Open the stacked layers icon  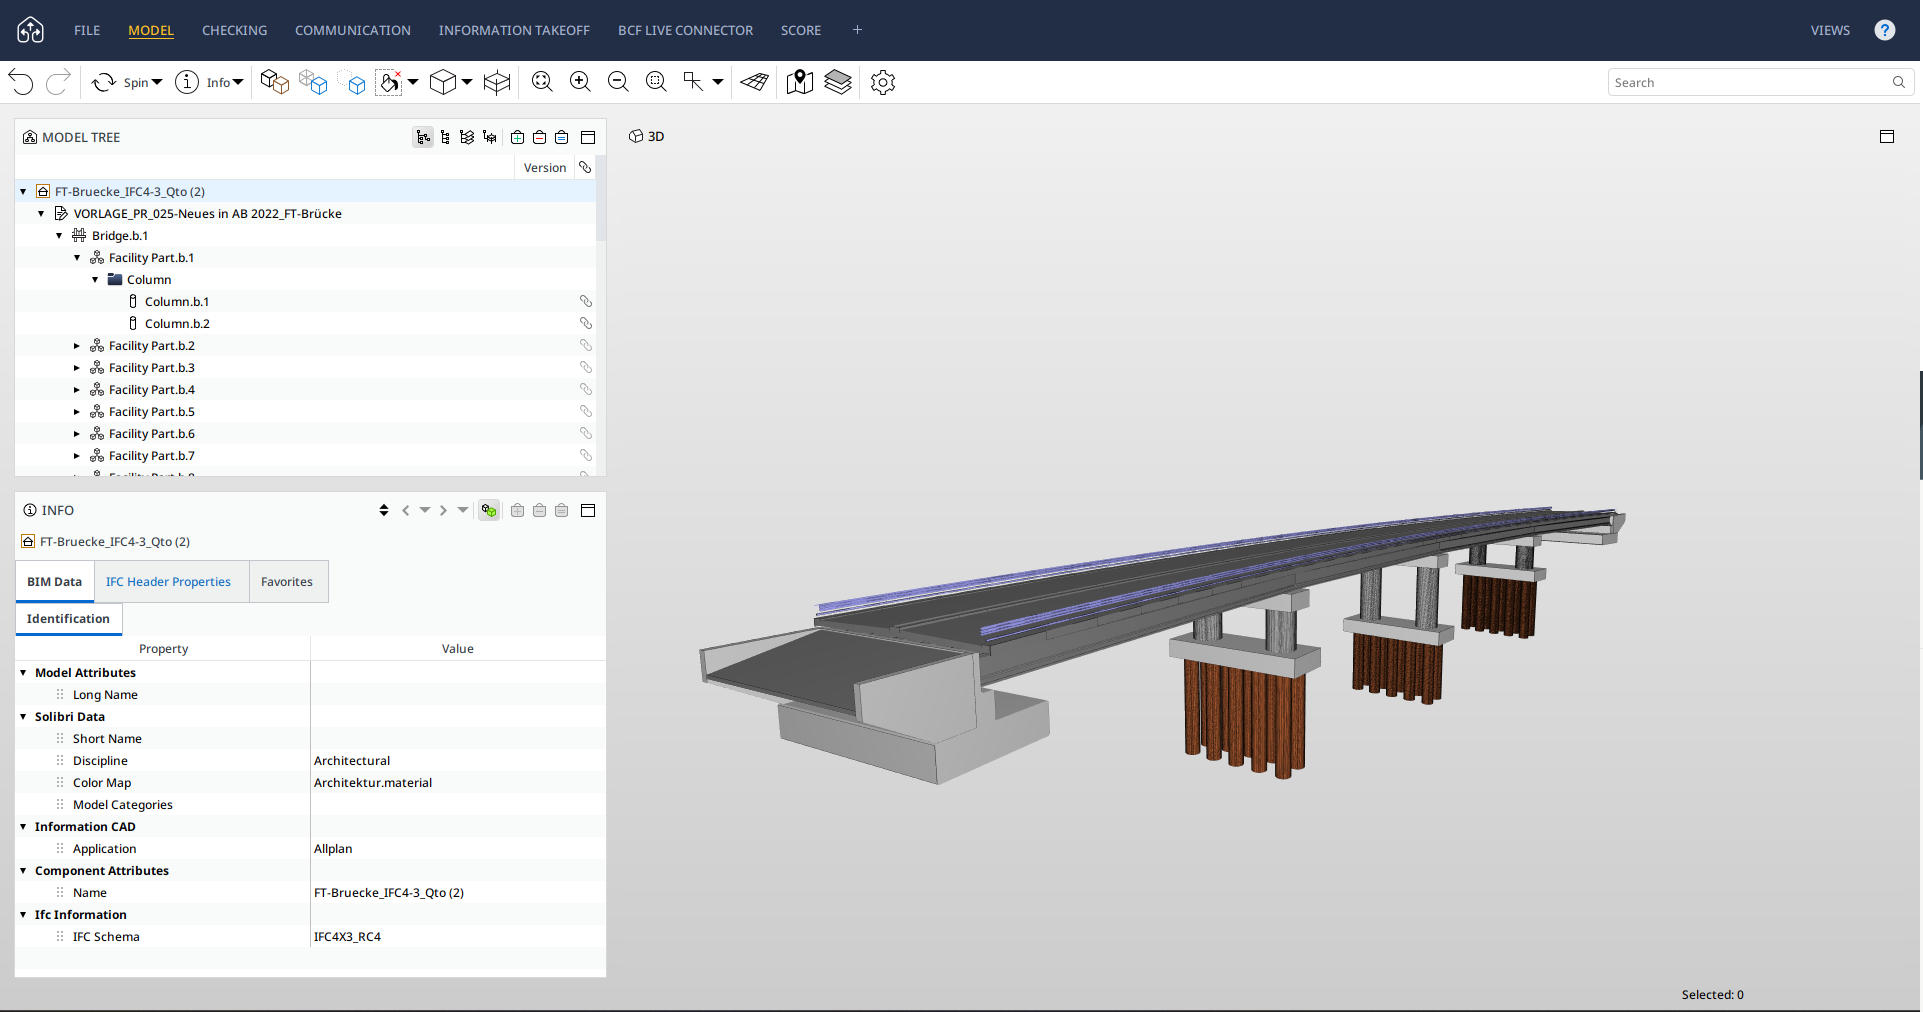(x=838, y=82)
